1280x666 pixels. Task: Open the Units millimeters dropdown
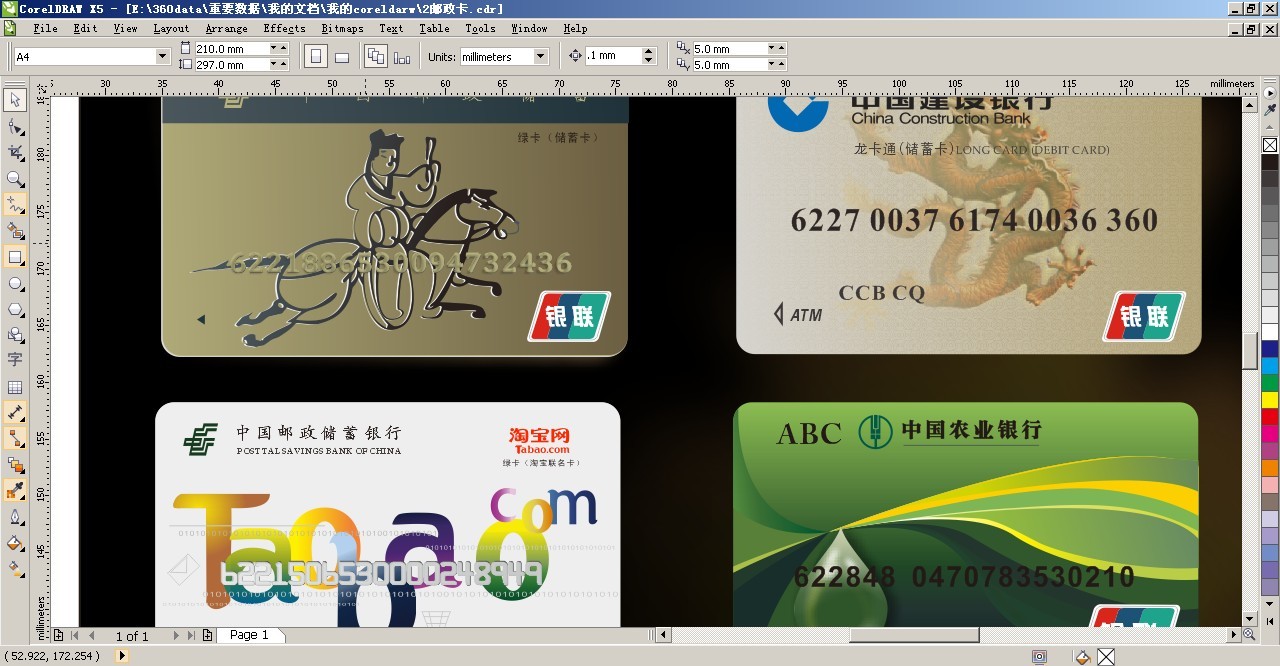pyautogui.click(x=541, y=57)
